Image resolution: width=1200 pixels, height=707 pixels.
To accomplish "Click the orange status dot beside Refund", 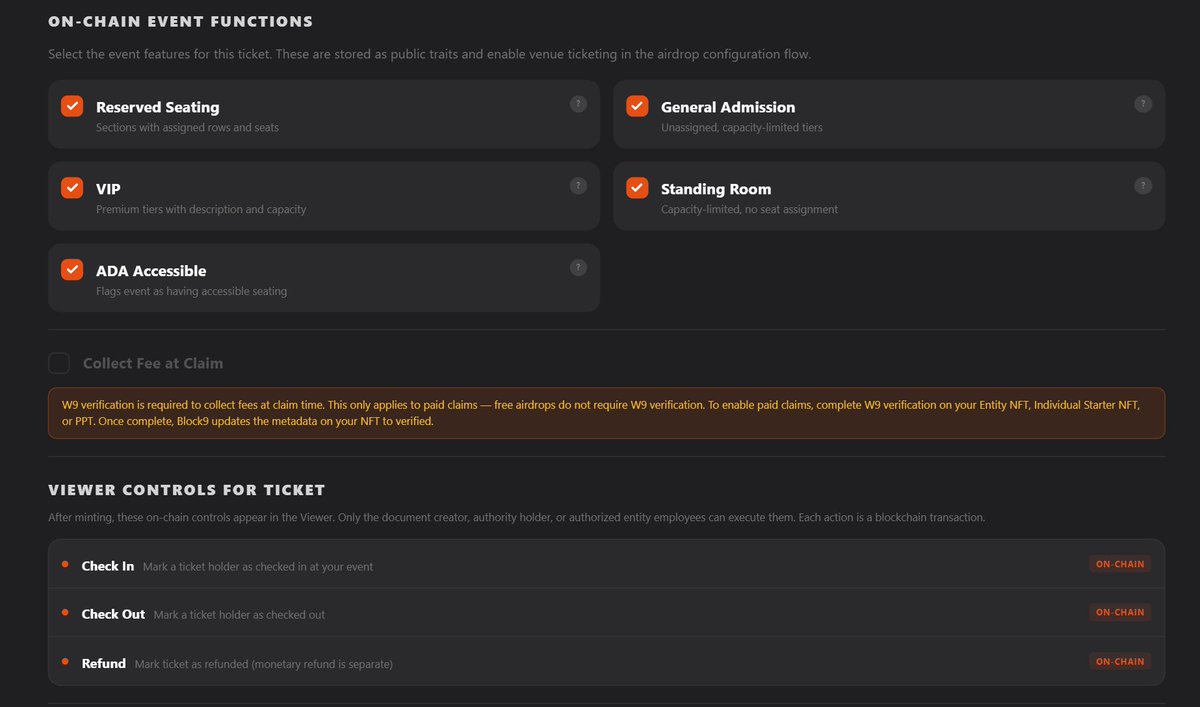I will [67, 662].
